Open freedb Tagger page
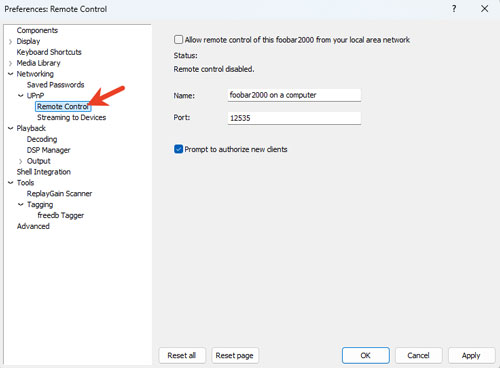 point(60,215)
